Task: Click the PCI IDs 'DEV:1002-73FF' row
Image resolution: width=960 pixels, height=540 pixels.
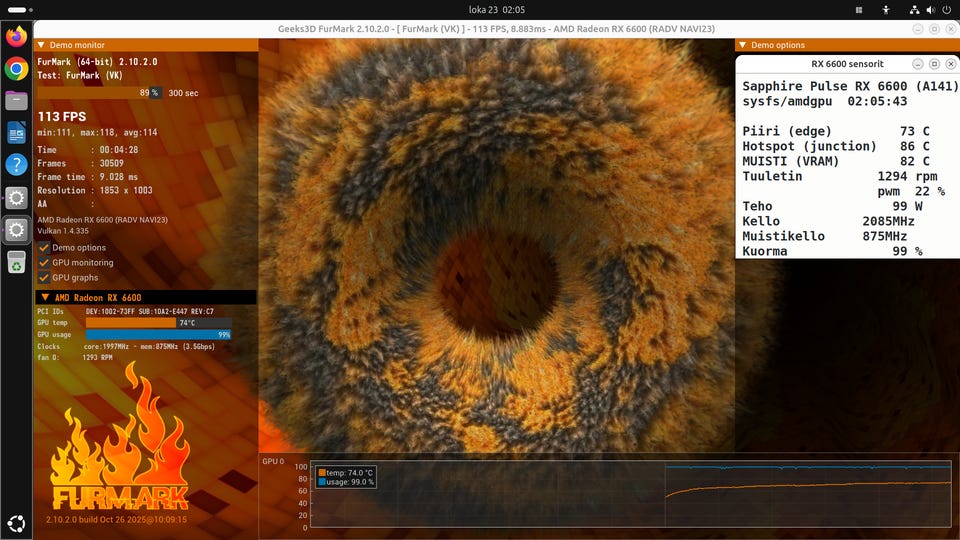Action: pyautogui.click(x=126, y=312)
